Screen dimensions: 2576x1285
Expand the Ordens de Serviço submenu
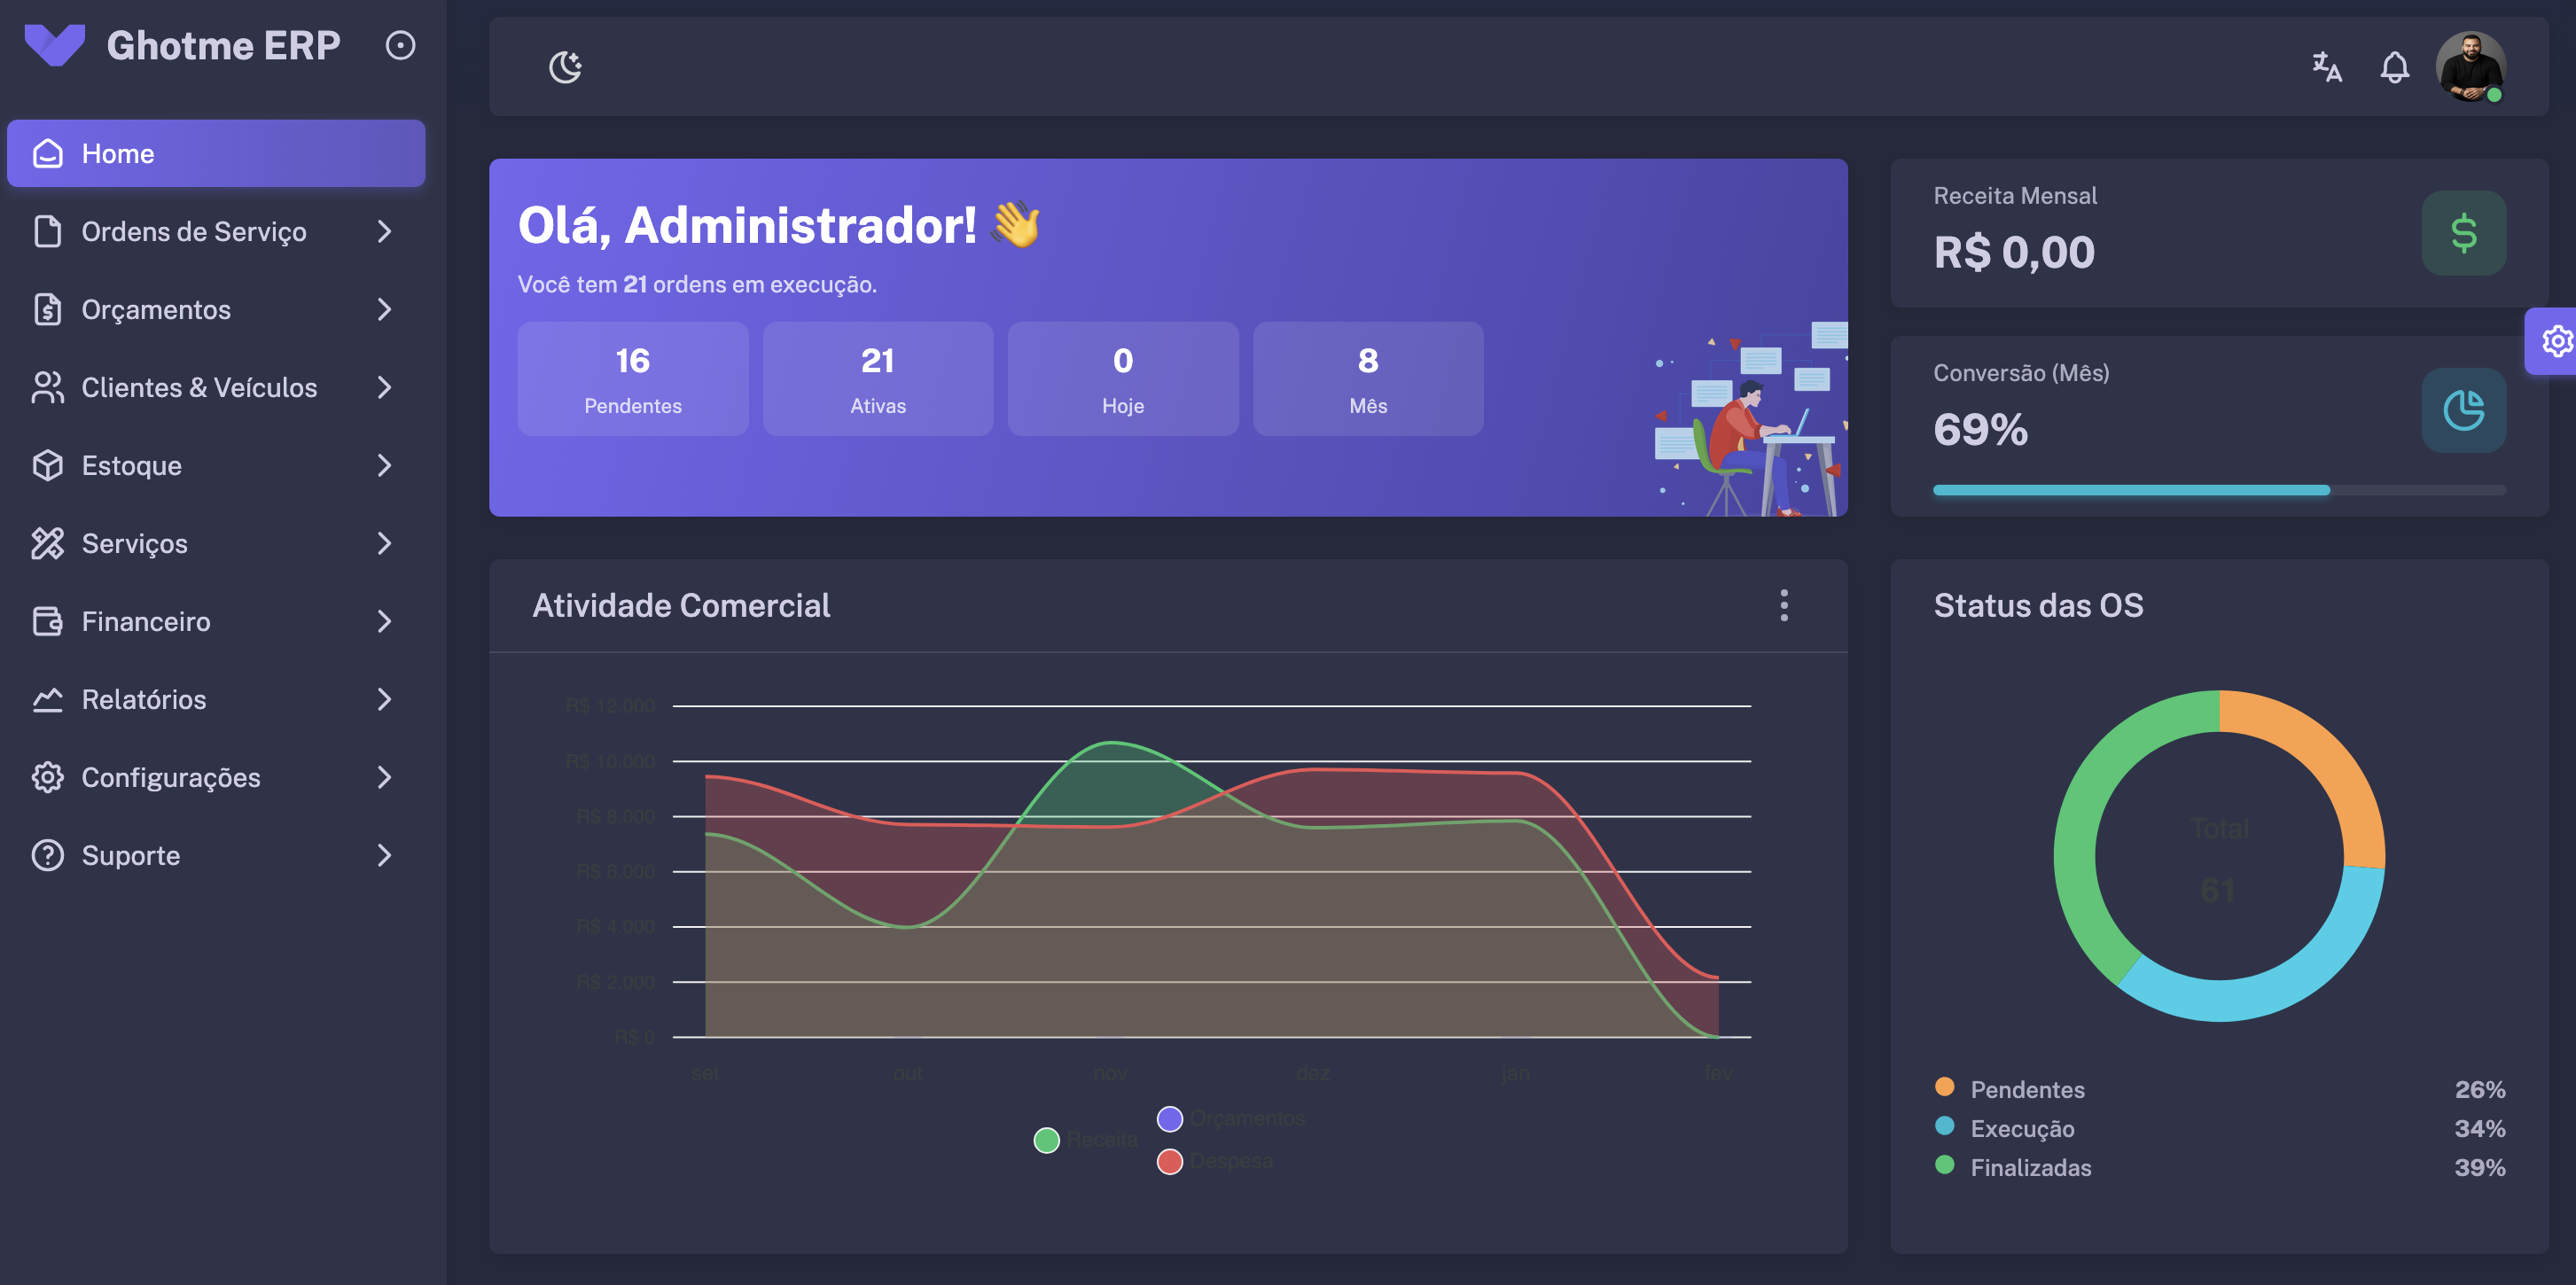coord(384,232)
